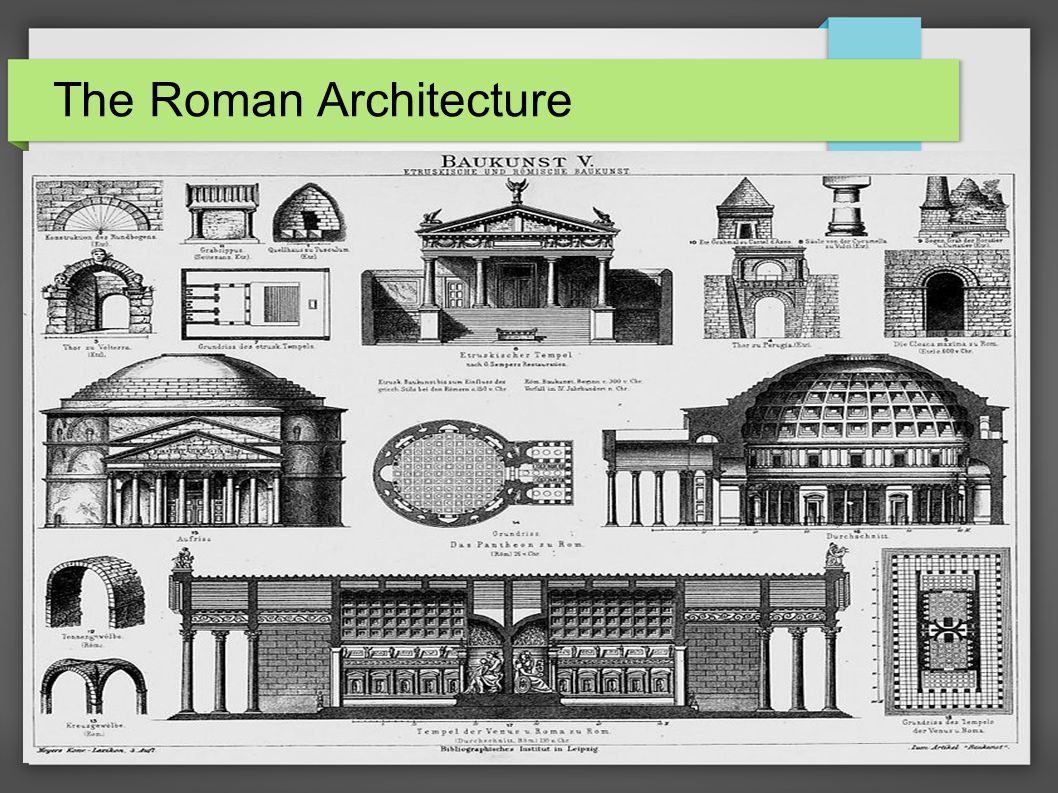Click the Thor zu Perugia gate drawing
Image resolution: width=1058 pixels, height=793 pixels.
771,293
